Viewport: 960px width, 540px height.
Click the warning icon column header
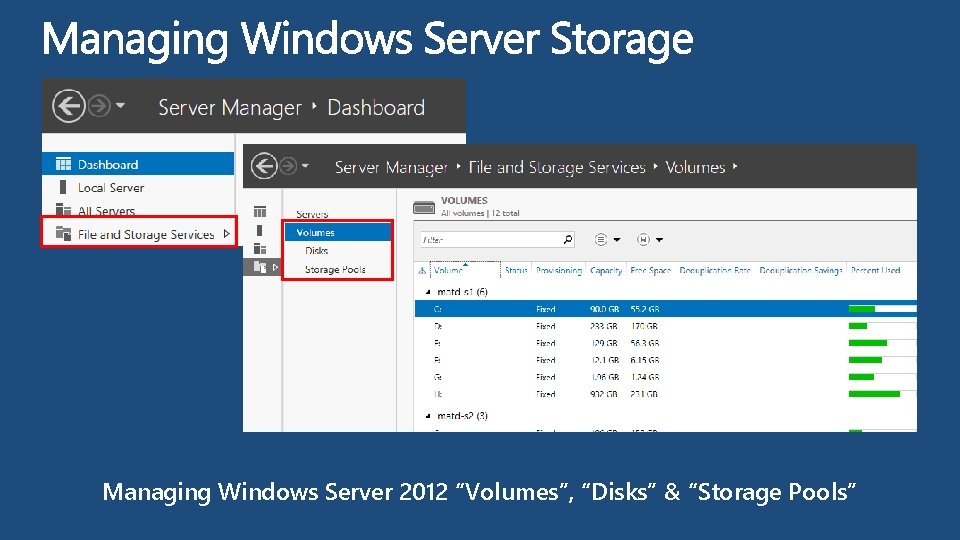click(x=422, y=270)
